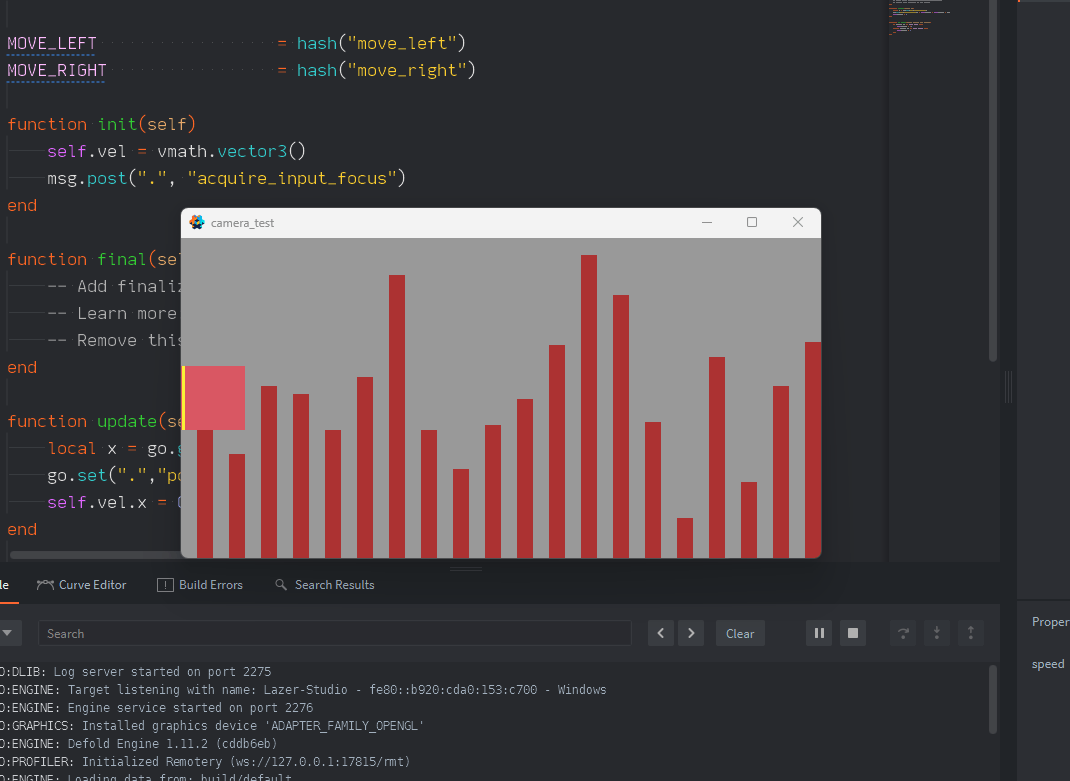Open the console filter dropdown arrow
1070x781 pixels.
7,633
